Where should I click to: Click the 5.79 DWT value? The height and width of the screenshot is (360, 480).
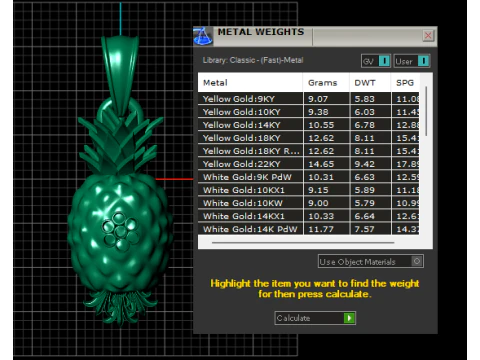[x=365, y=203]
